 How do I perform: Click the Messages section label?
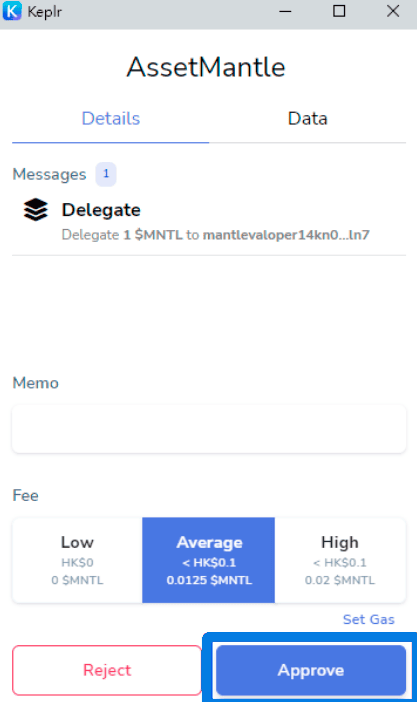click(49, 174)
